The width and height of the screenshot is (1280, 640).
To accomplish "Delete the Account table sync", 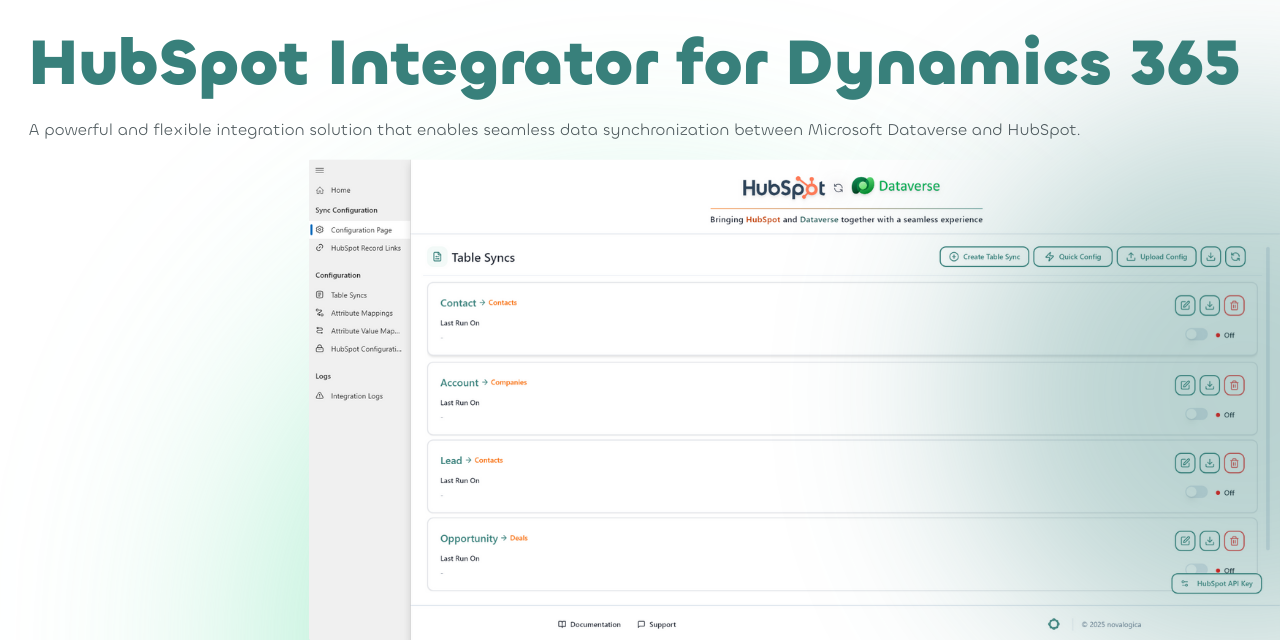I will [1235, 385].
